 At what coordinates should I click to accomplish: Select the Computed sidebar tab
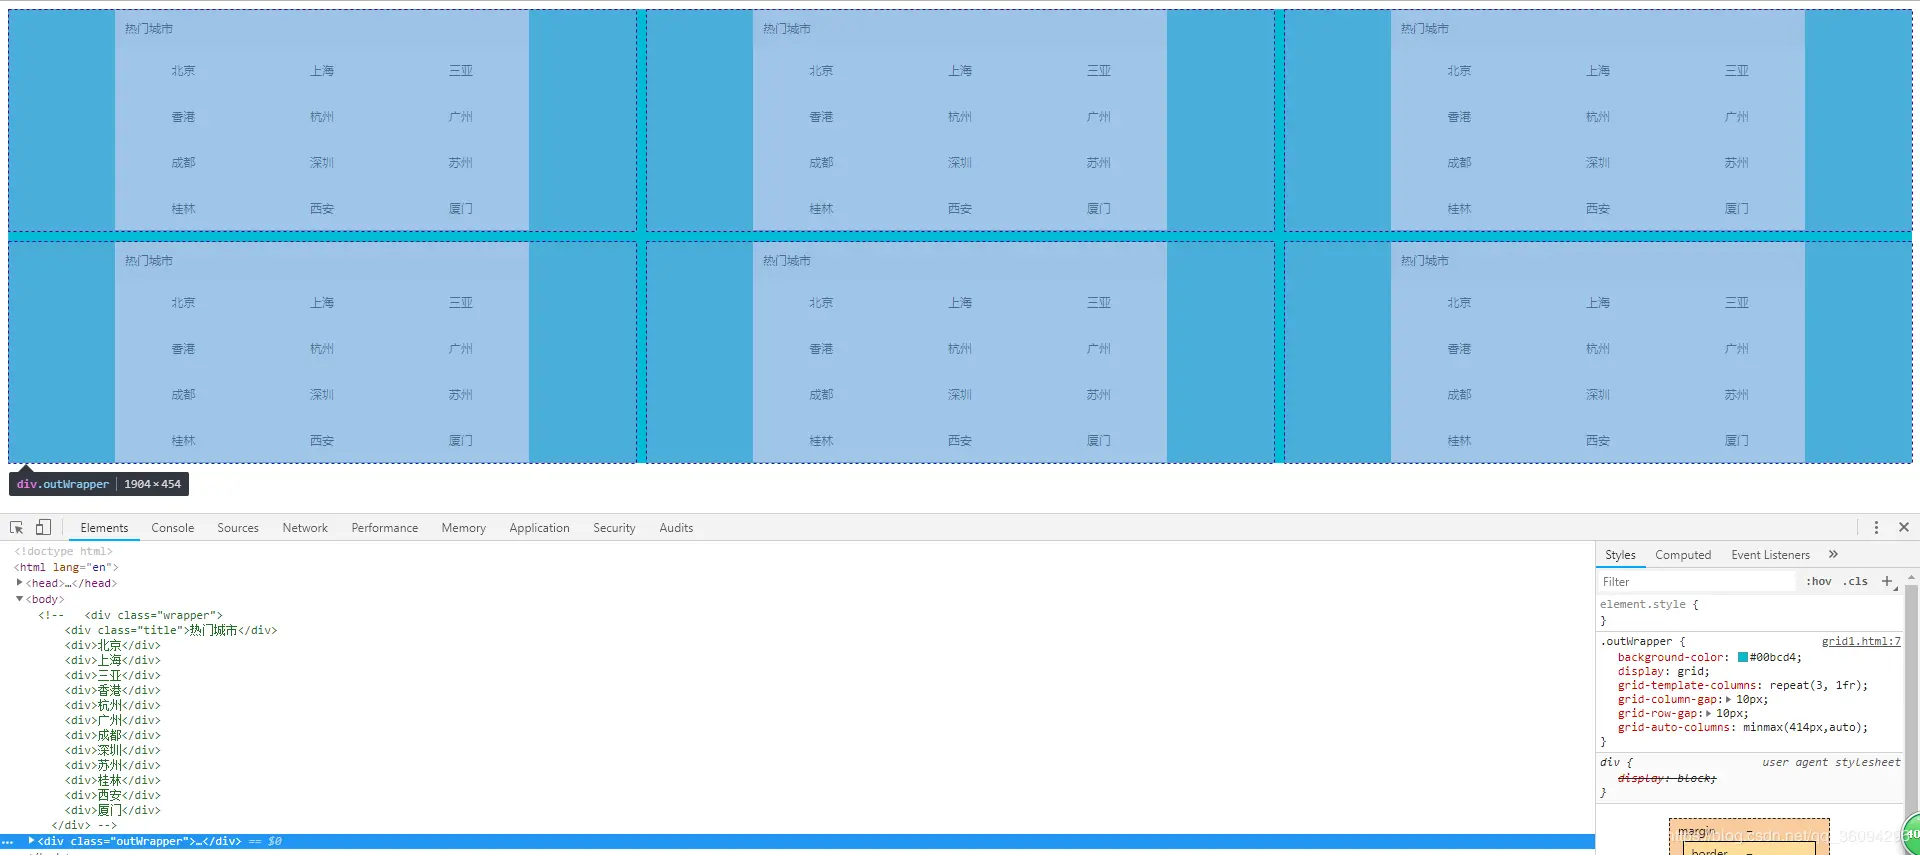pos(1683,555)
